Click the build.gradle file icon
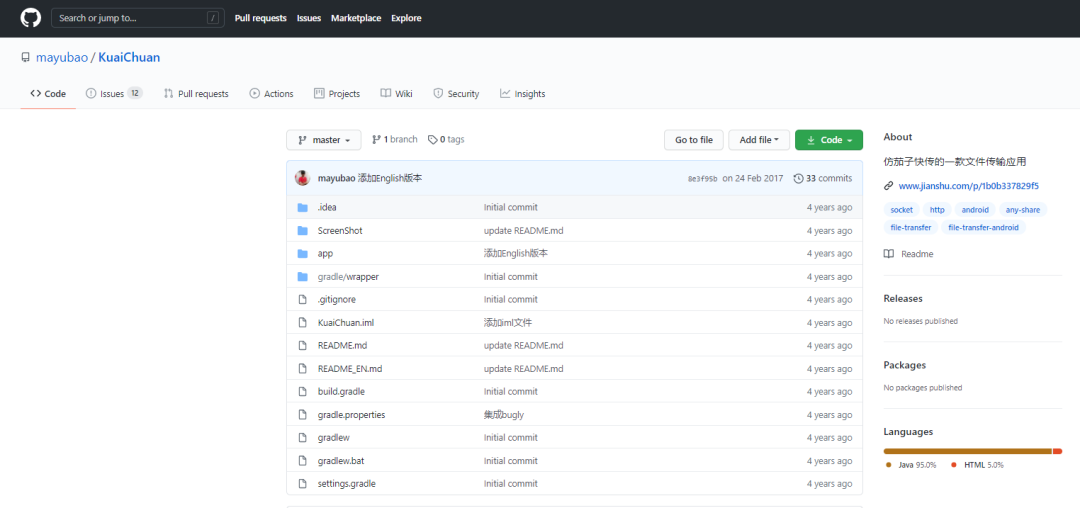Image resolution: width=1080 pixels, height=508 pixels. (302, 392)
